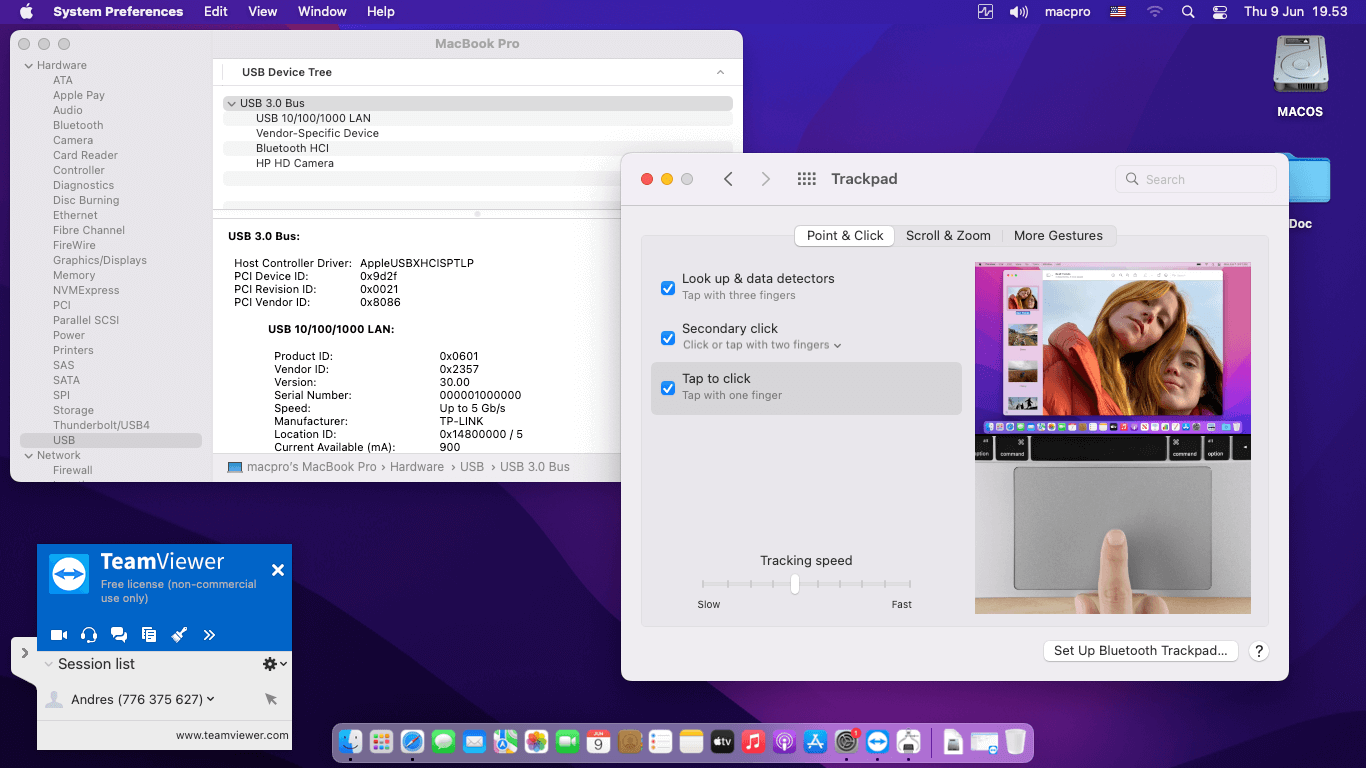Open Launchpad from the Dock
The width and height of the screenshot is (1366, 768).
(381, 741)
